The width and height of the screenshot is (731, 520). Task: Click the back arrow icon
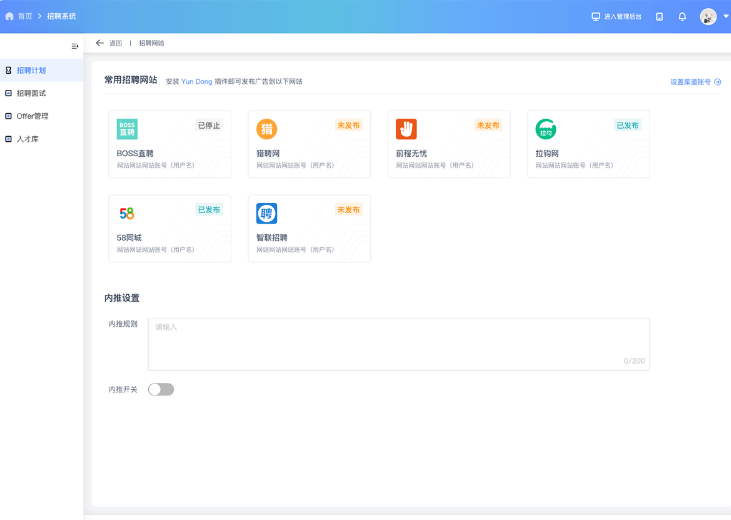pyautogui.click(x=99, y=43)
